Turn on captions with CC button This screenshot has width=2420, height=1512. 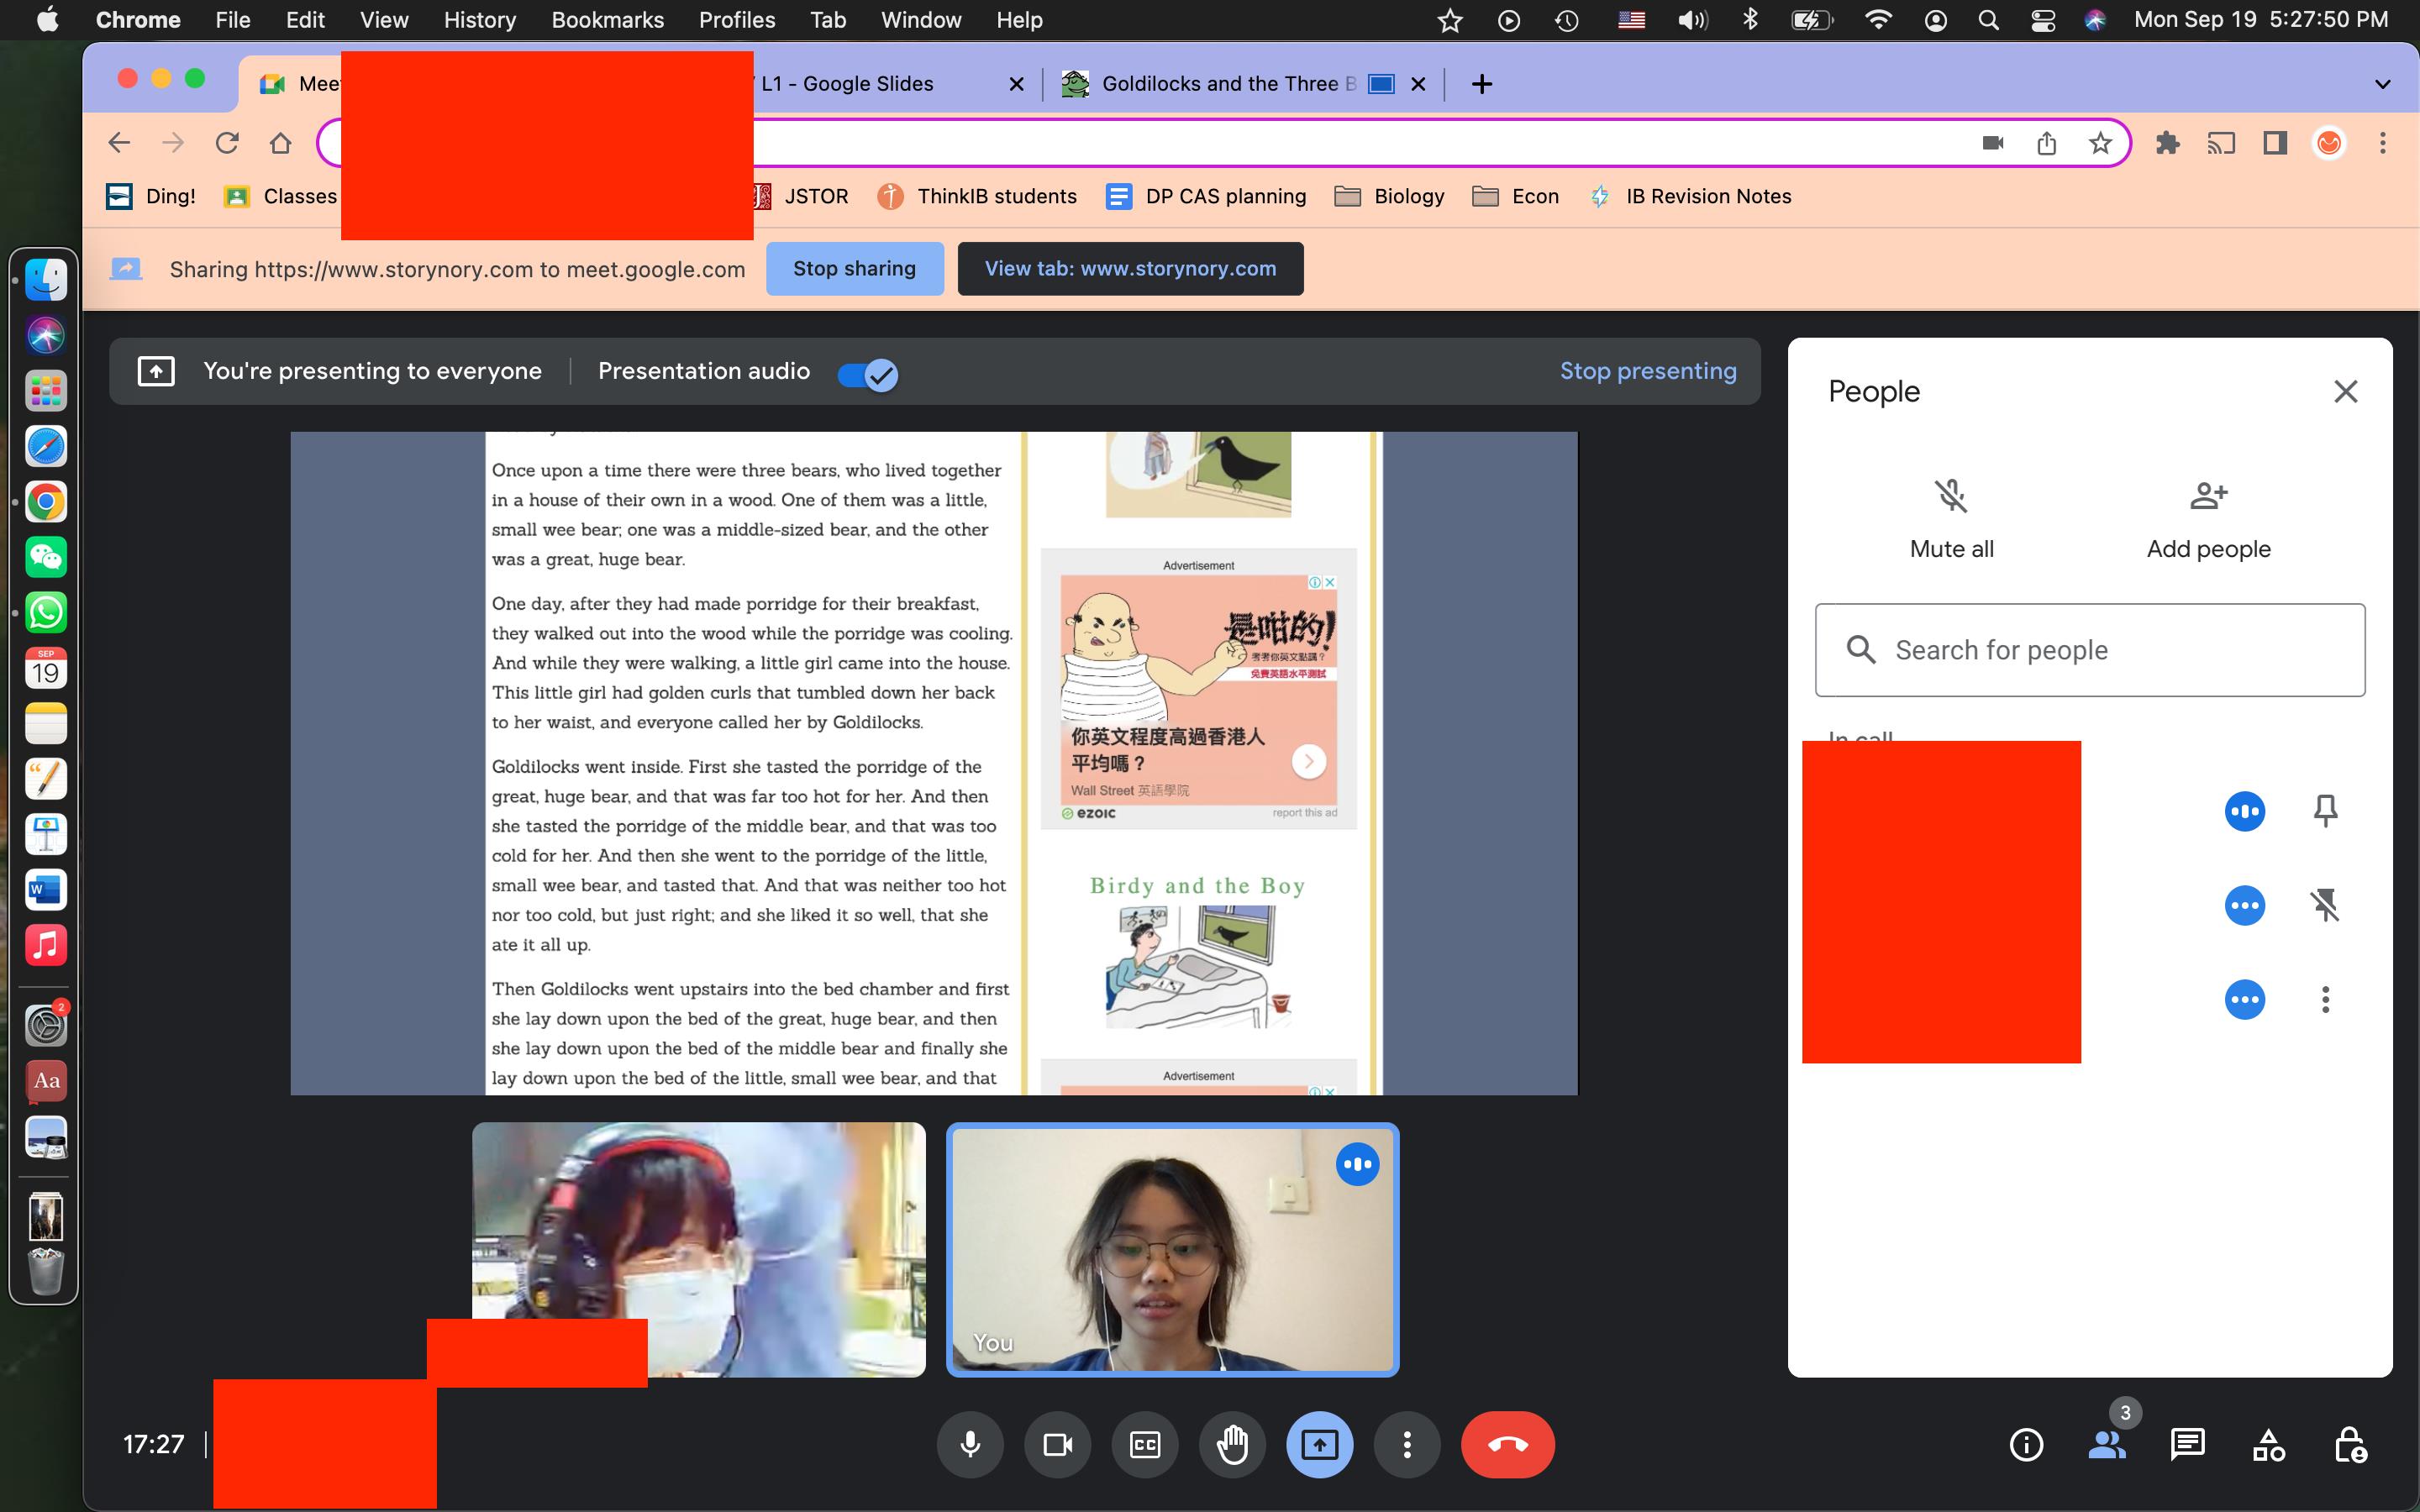[1145, 1444]
